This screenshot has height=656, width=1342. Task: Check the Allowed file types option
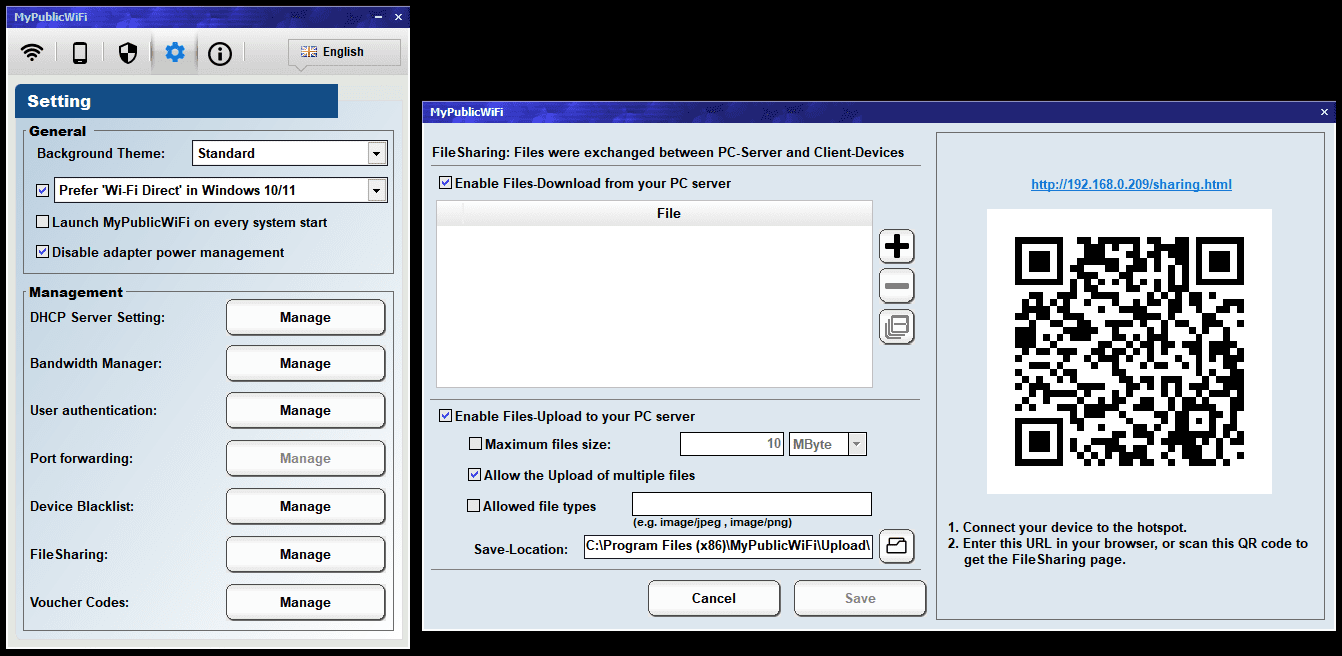tap(474, 506)
